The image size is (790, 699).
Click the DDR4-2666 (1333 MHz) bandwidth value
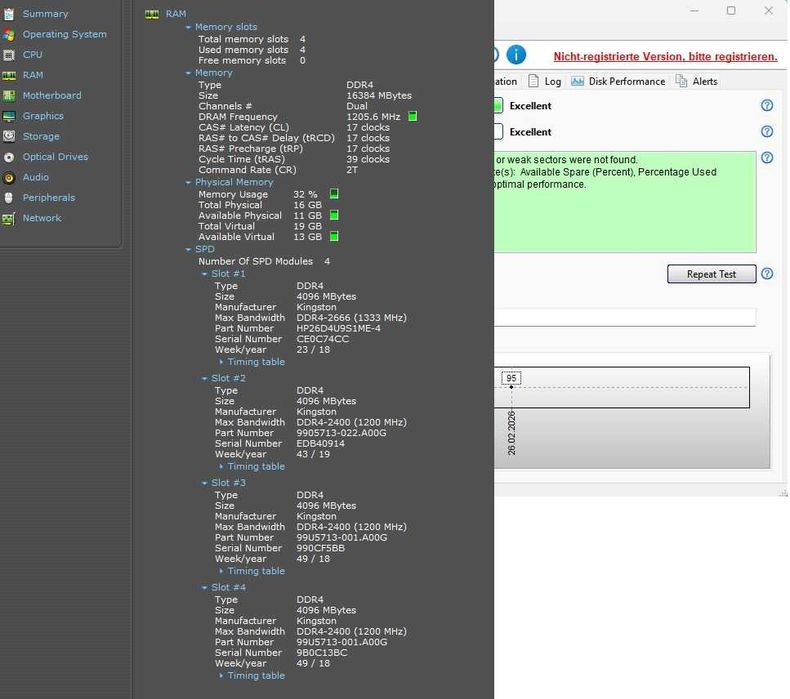[351, 318]
